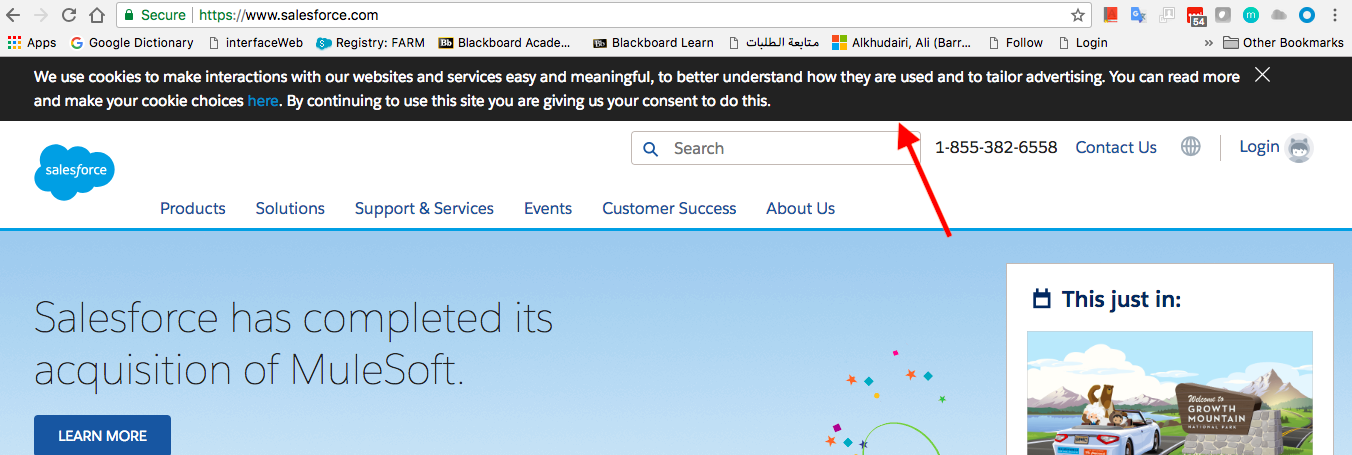
Task: Click the calendar icon beside 'This just in'
Action: pyautogui.click(x=1041, y=298)
